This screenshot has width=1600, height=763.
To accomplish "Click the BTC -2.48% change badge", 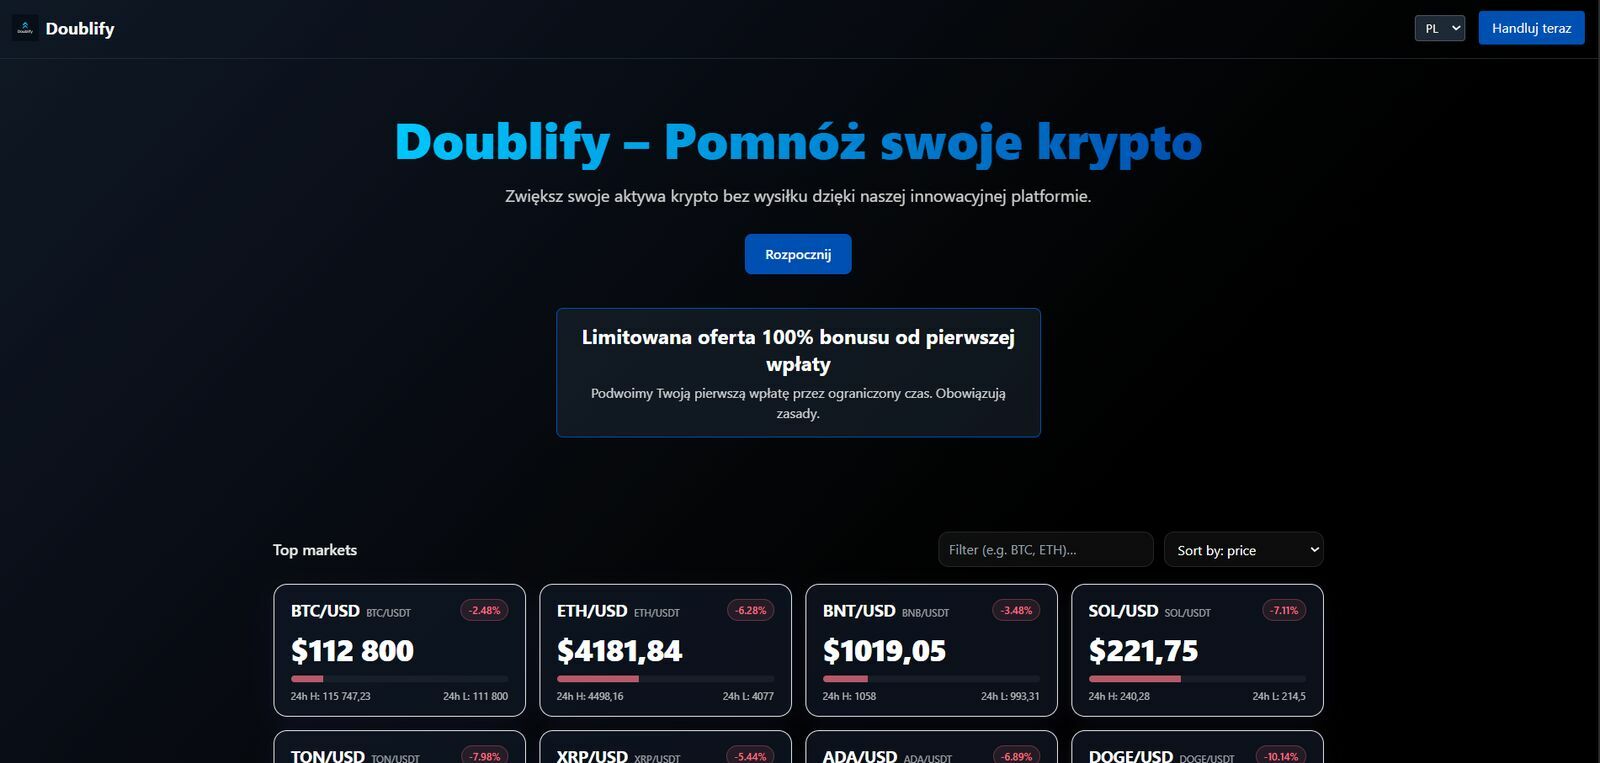I will pos(484,610).
